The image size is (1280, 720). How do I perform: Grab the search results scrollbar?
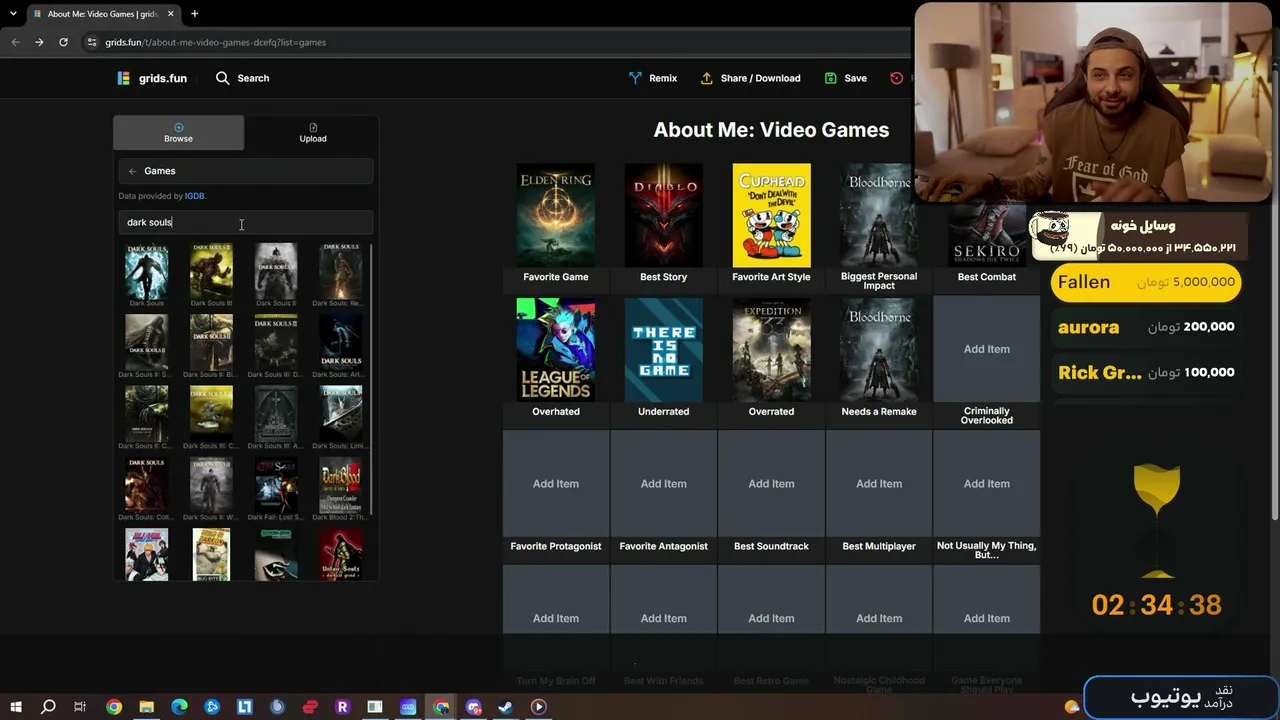(371, 380)
